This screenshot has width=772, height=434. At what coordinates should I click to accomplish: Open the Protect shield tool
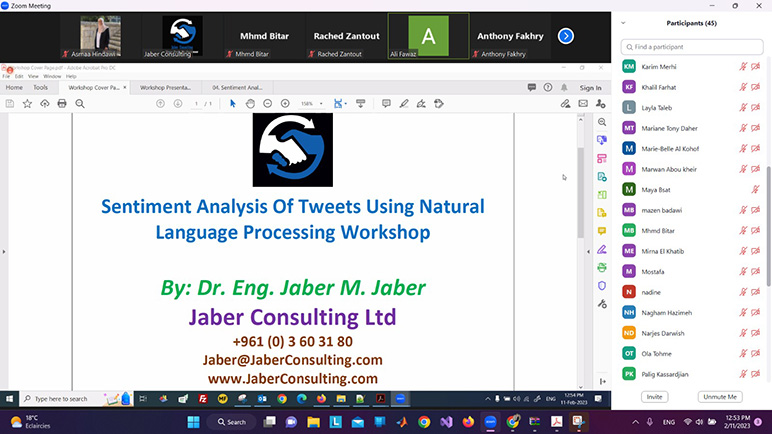602,286
